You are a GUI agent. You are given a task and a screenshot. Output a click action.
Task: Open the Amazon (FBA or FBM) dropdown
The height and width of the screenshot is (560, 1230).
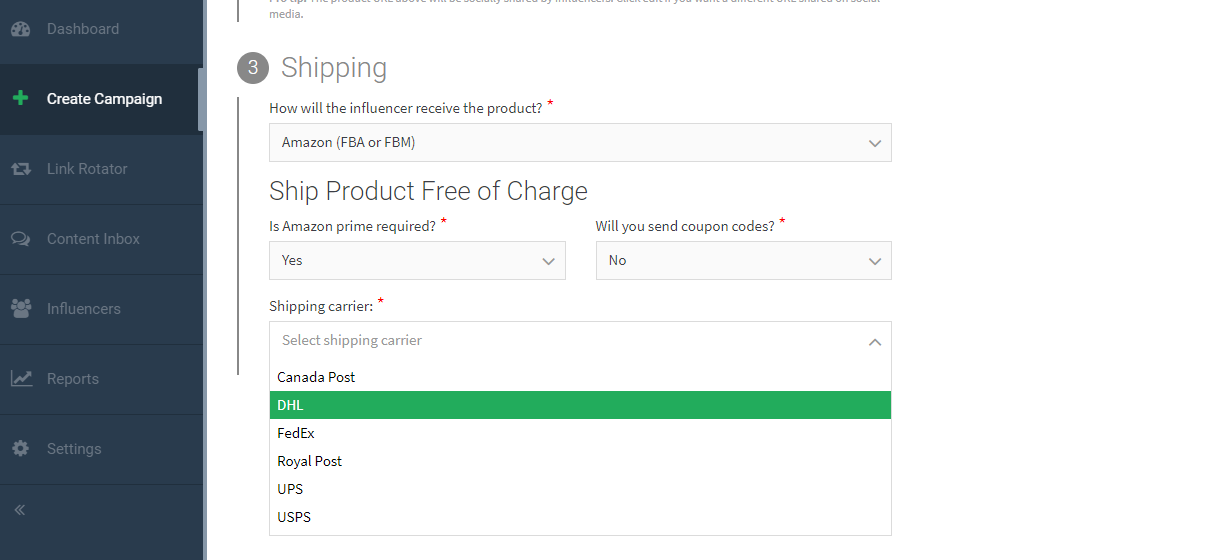(x=580, y=143)
